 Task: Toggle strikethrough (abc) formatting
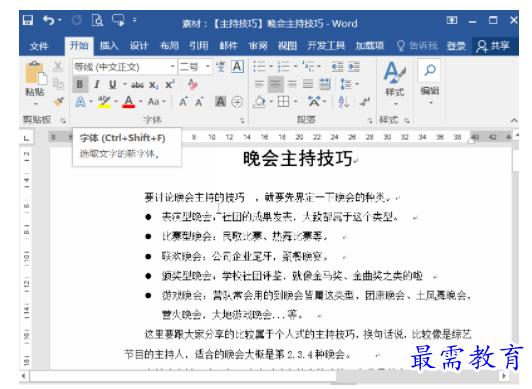click(137, 84)
